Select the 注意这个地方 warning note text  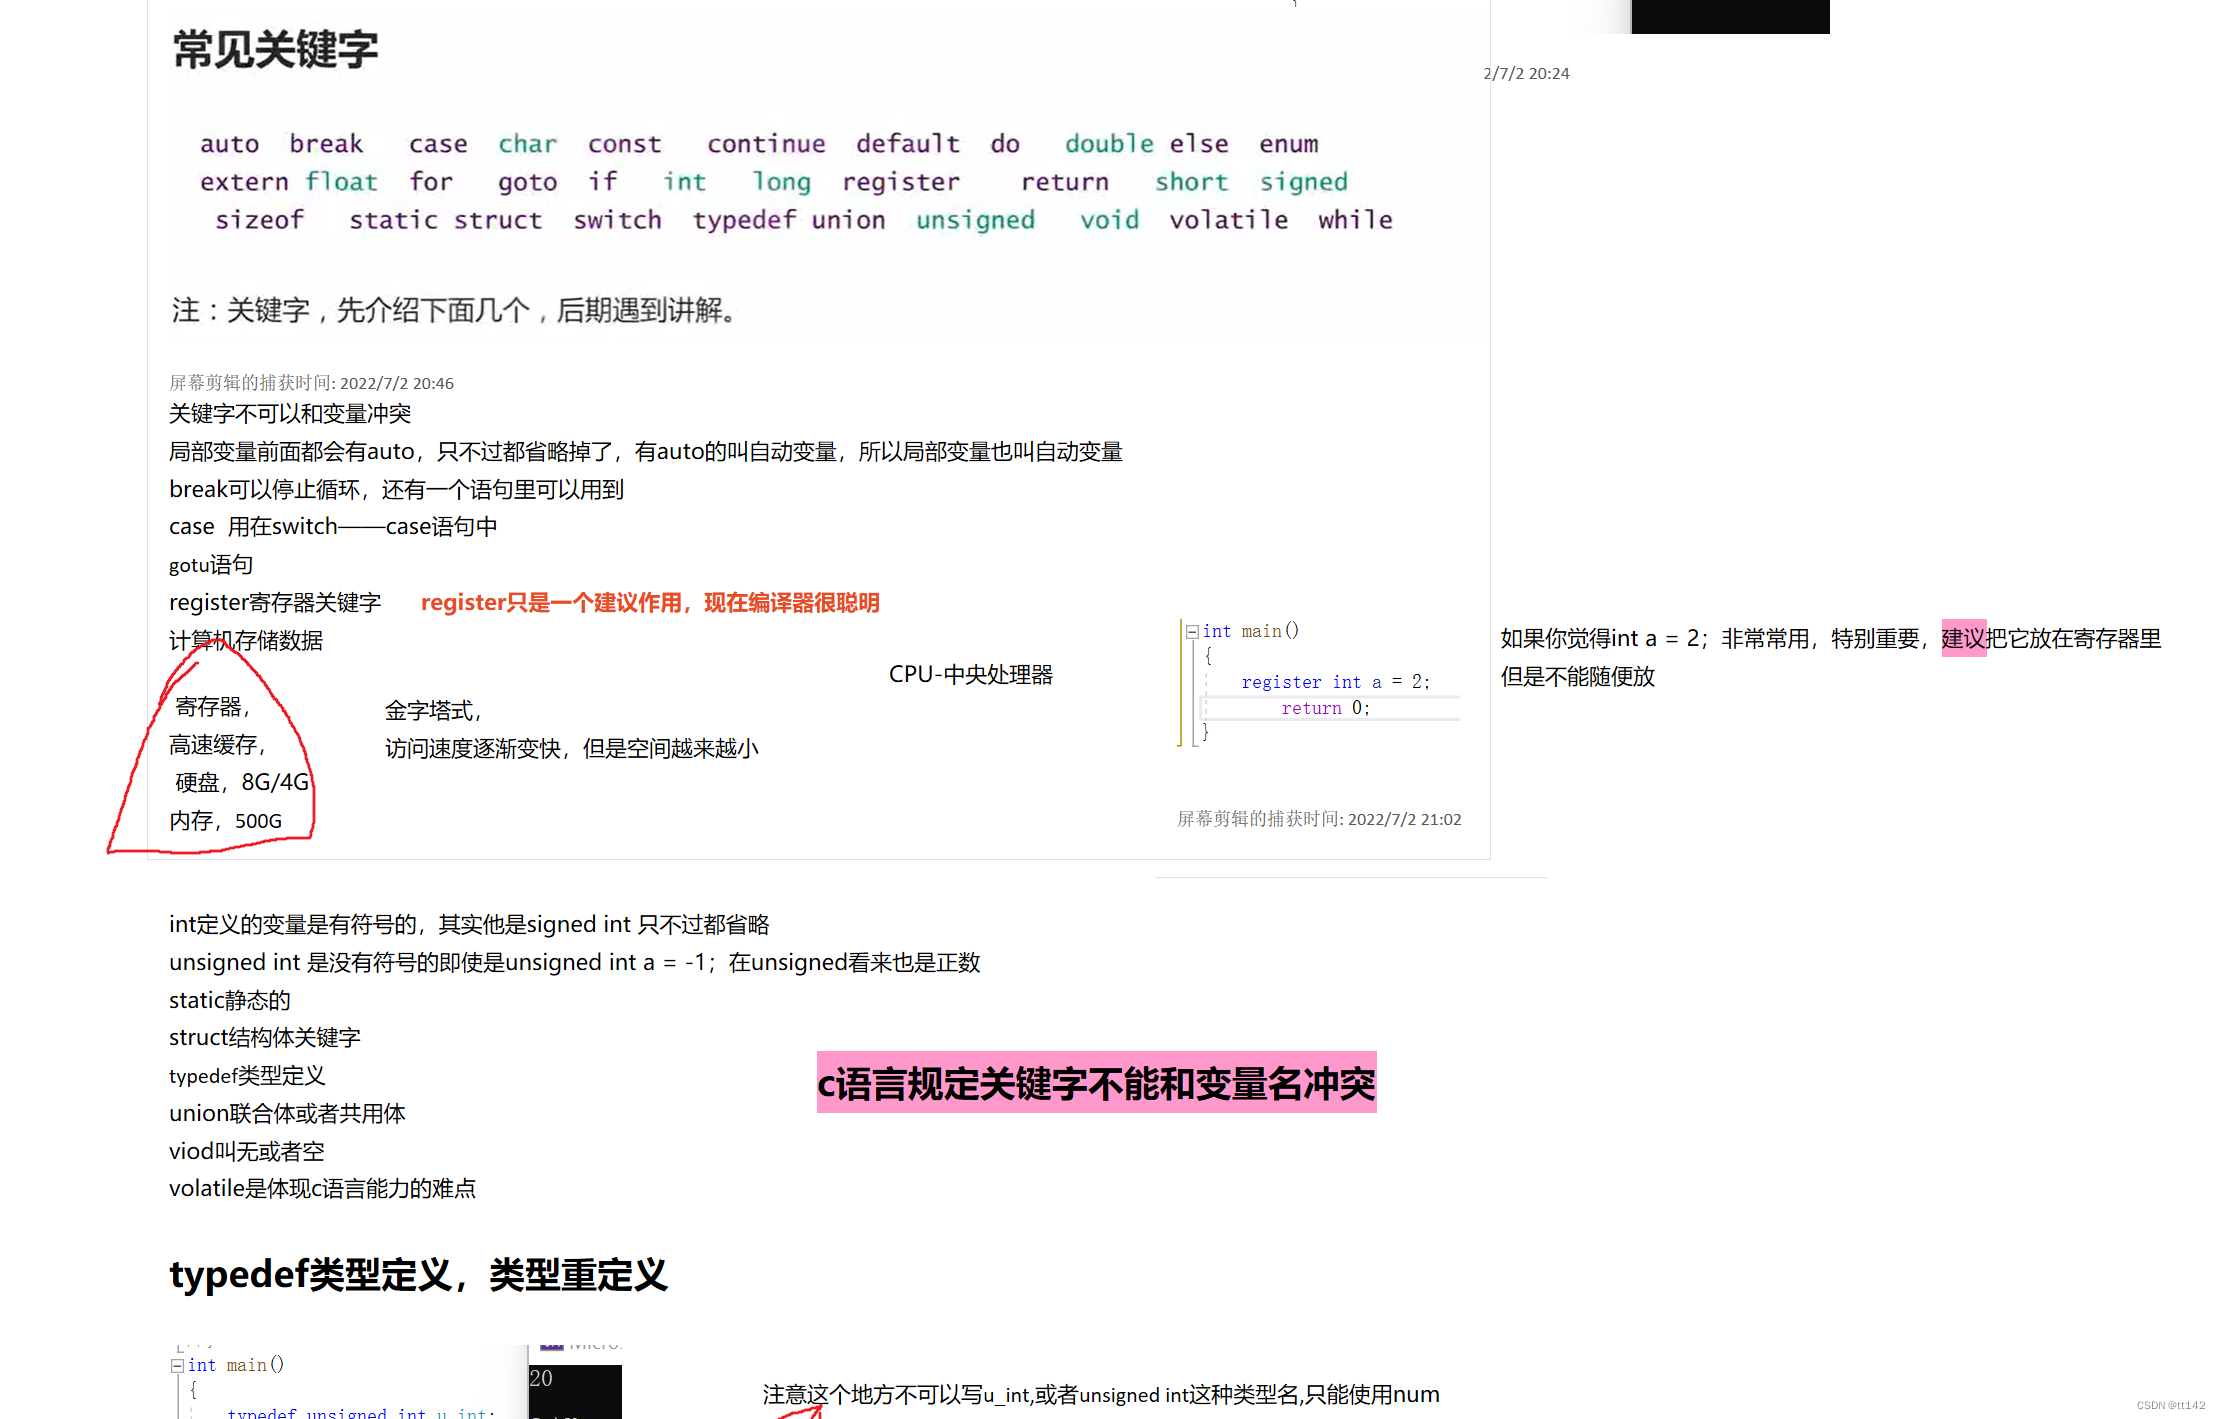[1100, 1394]
